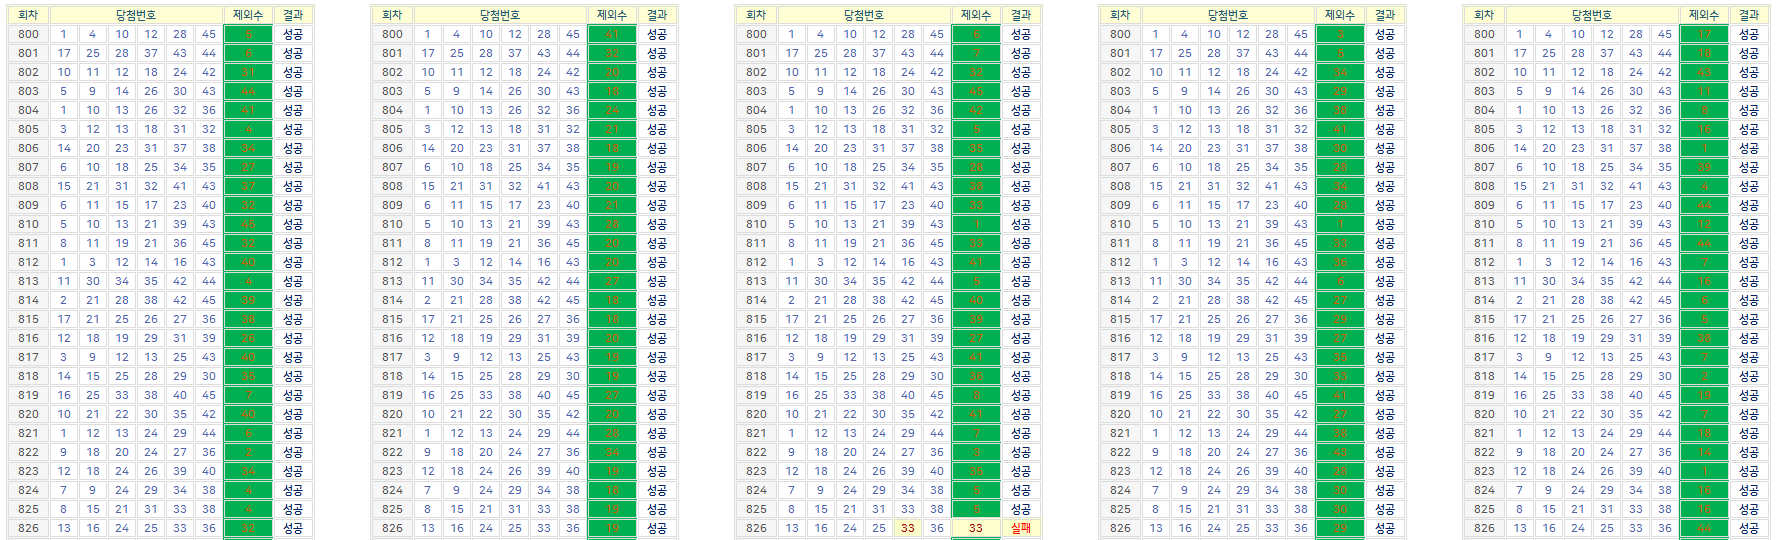Click 제외수 header in the second table
The width and height of the screenshot is (1782, 540).
(x=611, y=15)
